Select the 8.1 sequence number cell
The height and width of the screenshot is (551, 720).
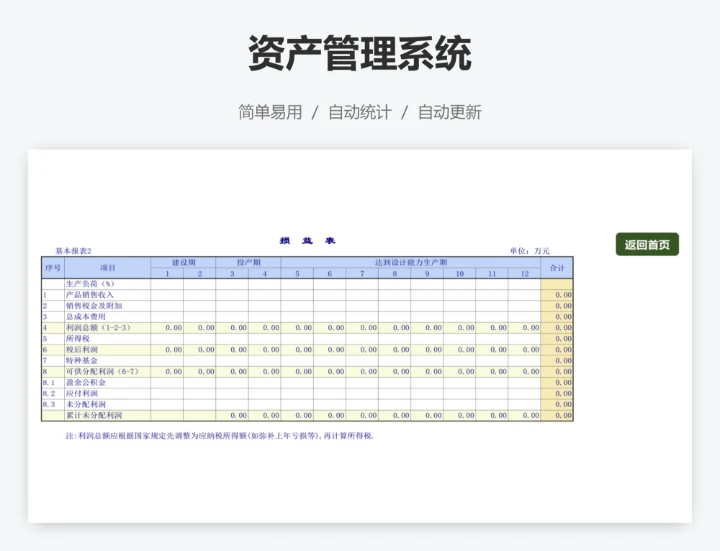(53, 382)
